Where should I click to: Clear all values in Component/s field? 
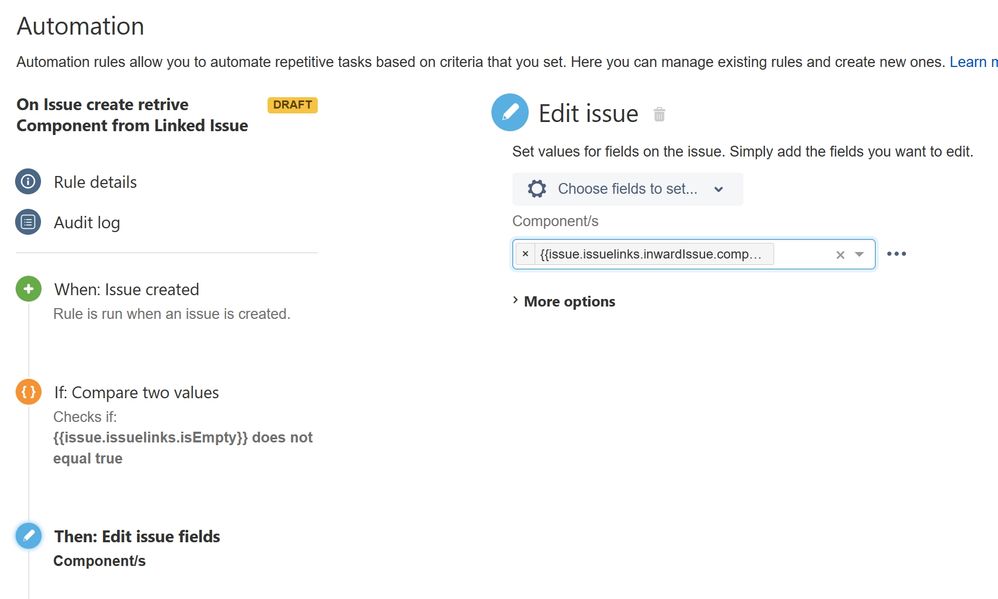click(x=840, y=255)
